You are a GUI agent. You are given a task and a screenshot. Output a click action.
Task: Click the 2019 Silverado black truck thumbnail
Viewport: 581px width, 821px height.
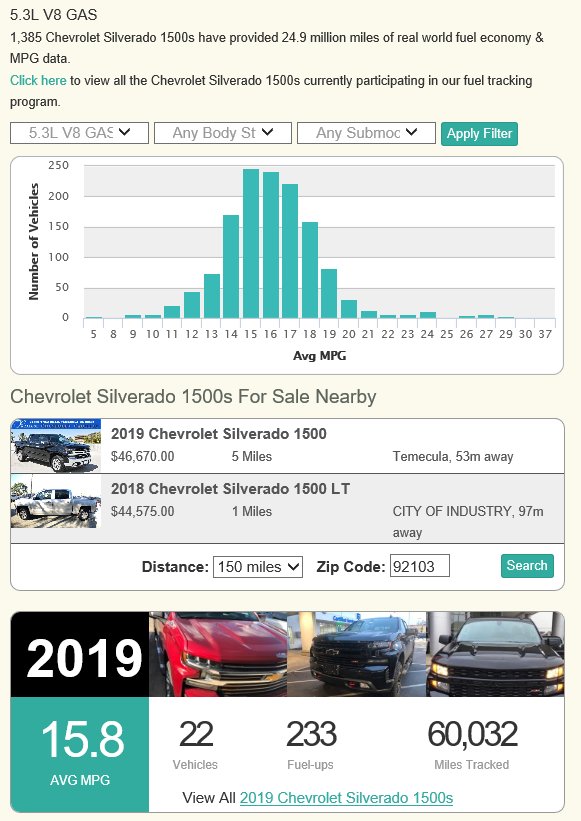[x=55, y=446]
